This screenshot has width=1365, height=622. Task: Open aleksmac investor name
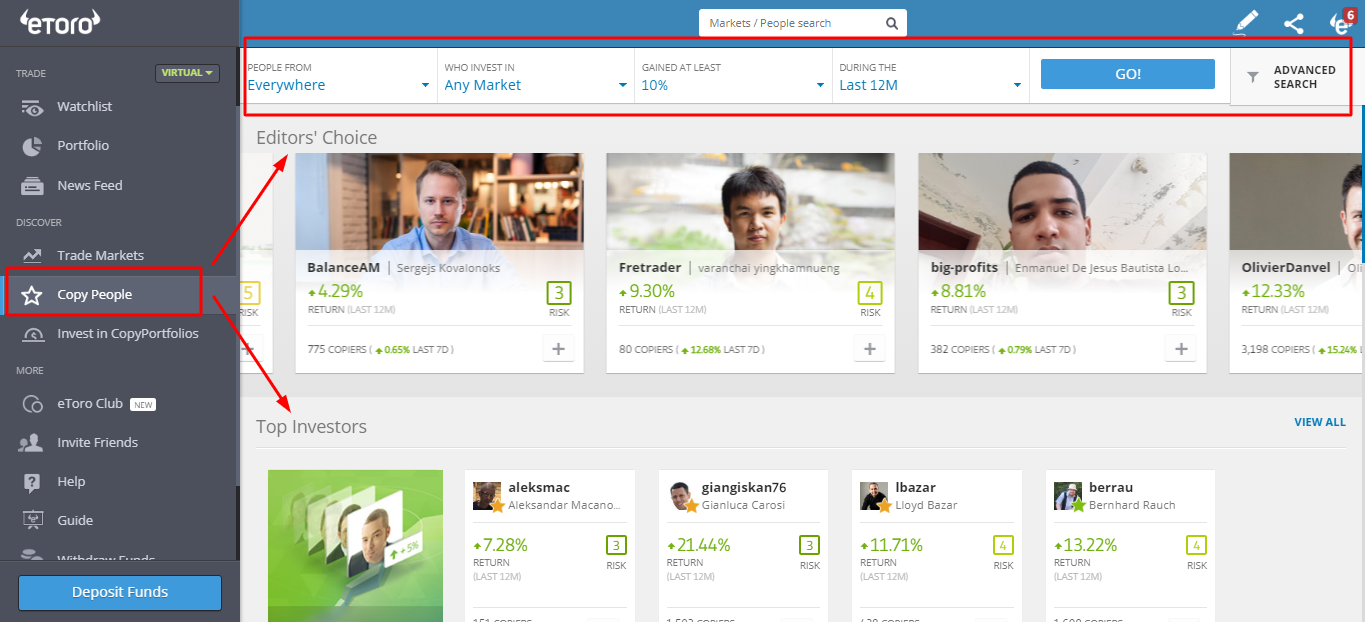[x=539, y=488]
